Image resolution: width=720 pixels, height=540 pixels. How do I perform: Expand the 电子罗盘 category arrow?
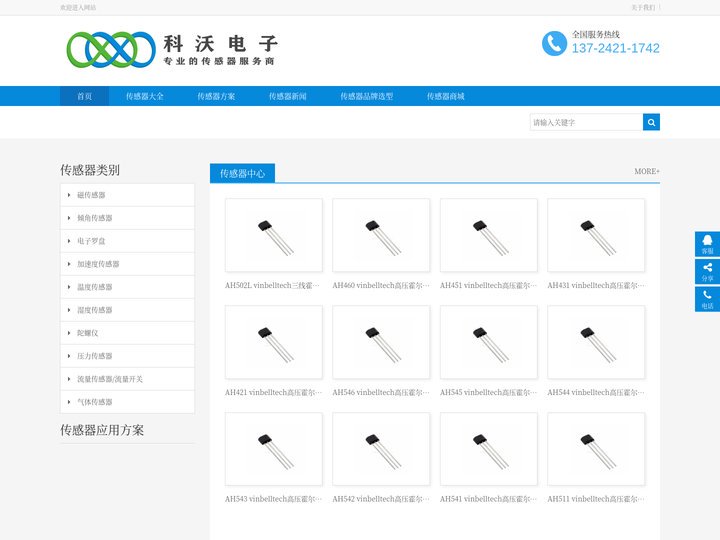point(69,241)
